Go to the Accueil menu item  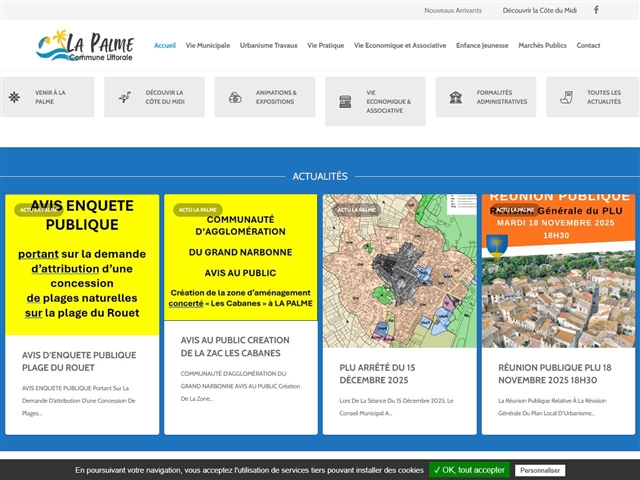tap(165, 45)
